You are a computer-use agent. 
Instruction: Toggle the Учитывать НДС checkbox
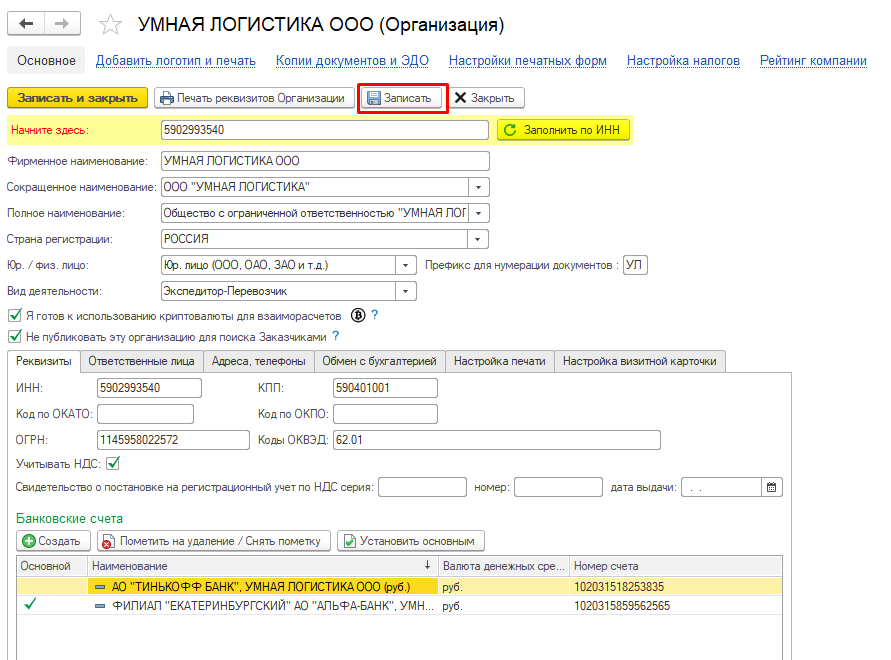coord(113,463)
